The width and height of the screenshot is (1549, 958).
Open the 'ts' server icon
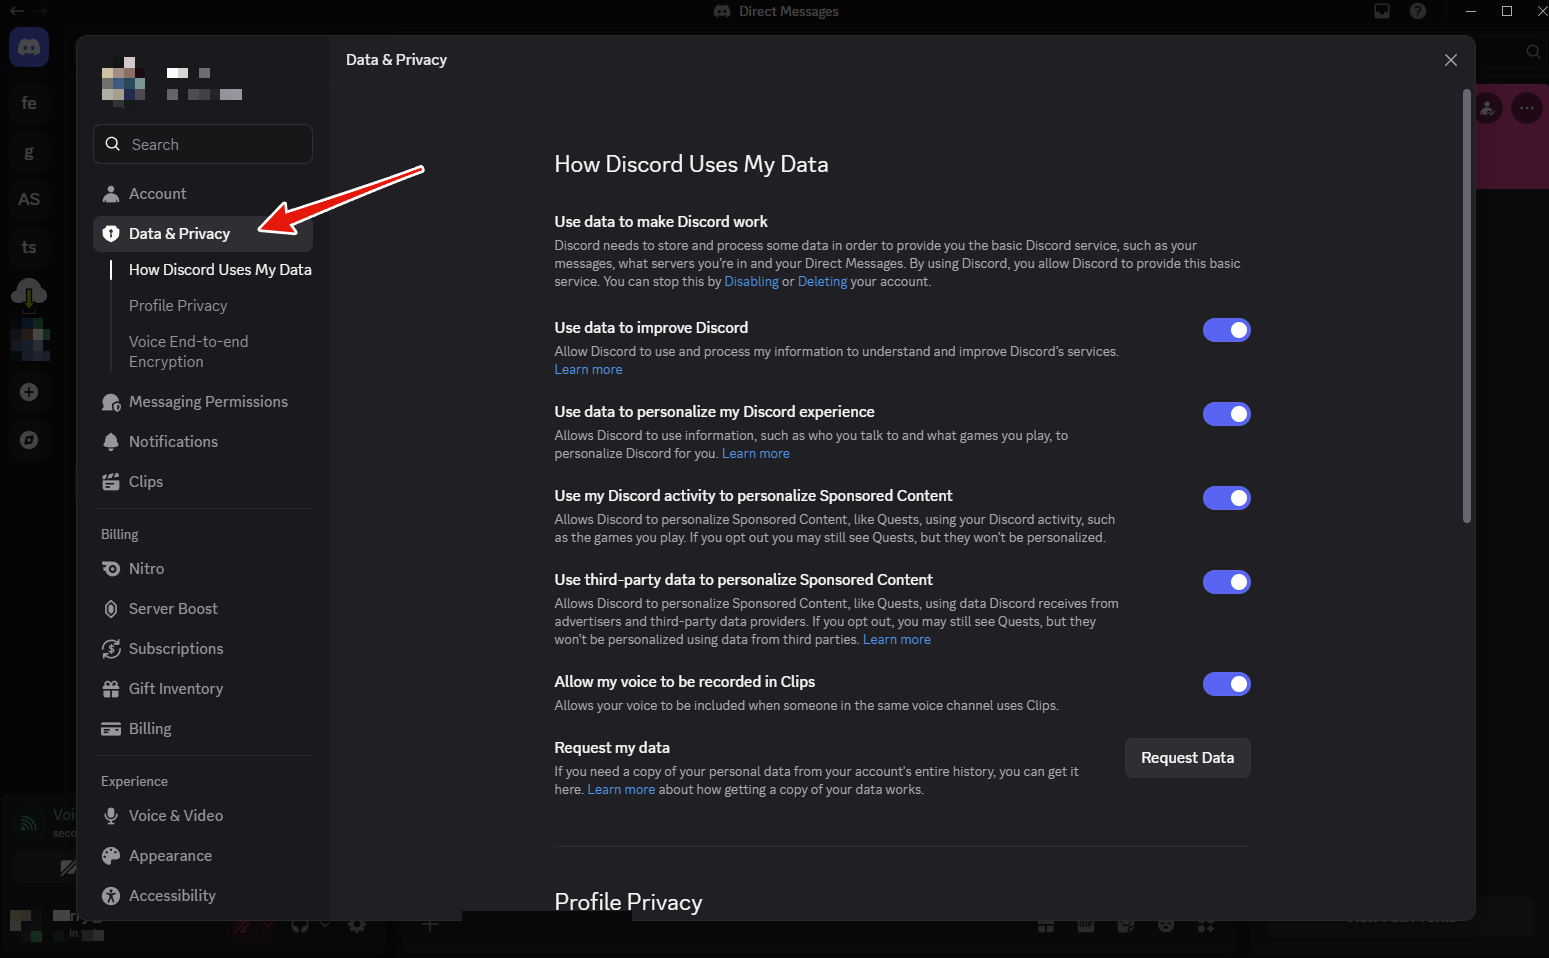click(29, 247)
